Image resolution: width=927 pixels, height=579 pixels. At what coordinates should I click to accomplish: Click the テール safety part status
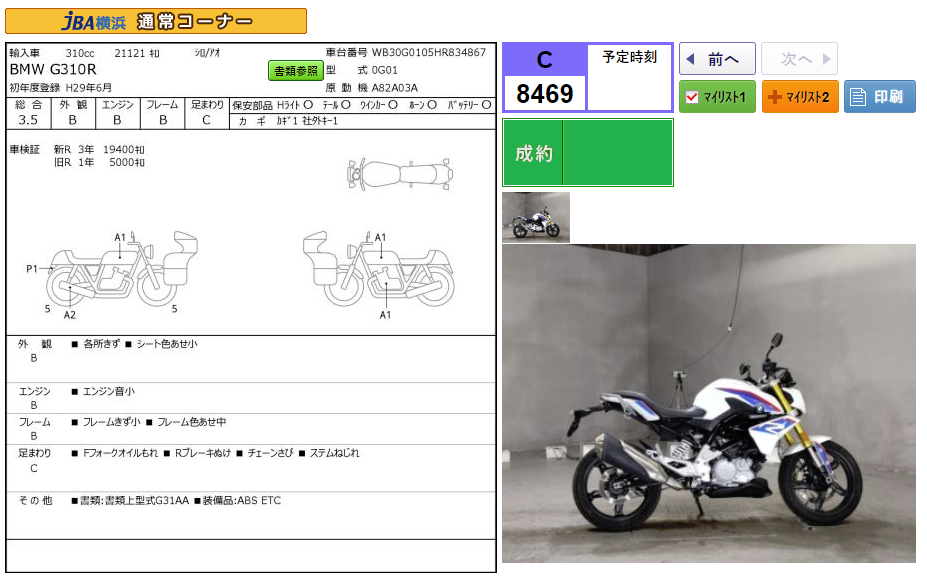[336, 105]
